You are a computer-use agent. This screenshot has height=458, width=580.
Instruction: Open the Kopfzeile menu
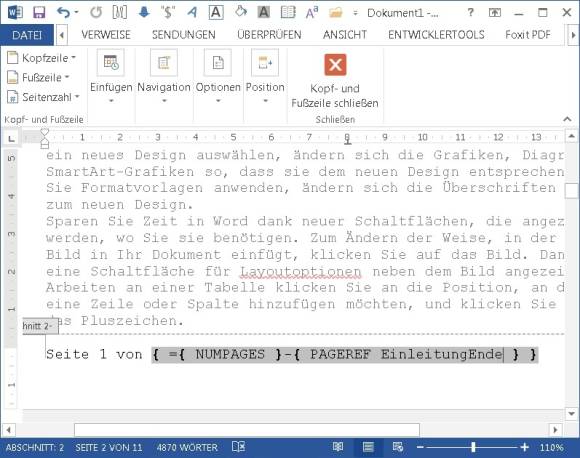coord(41,58)
